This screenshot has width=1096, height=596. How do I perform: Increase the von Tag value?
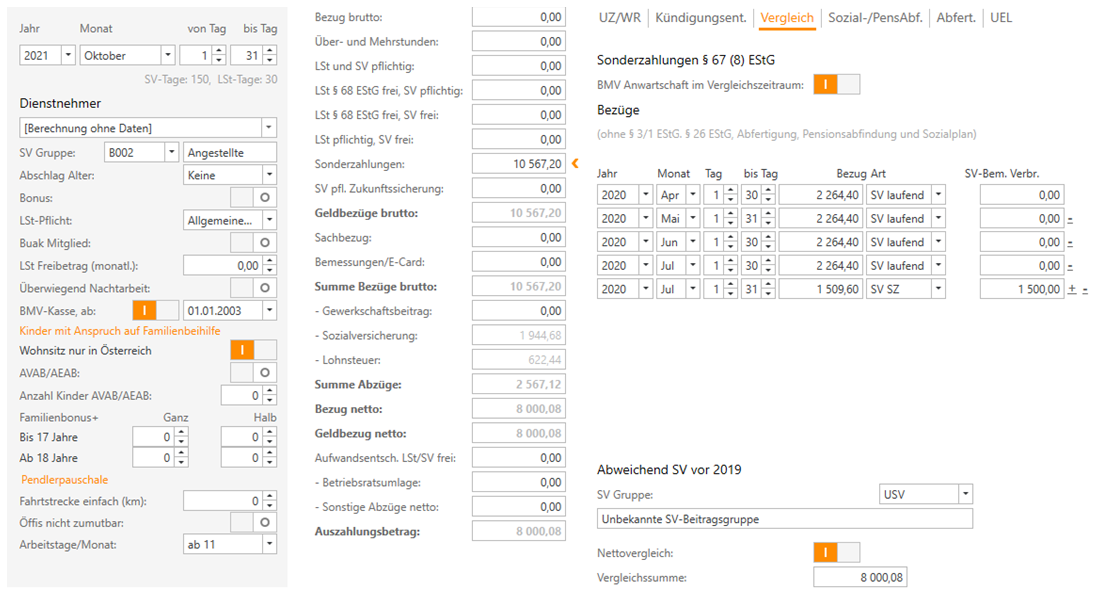pyautogui.click(x=219, y=51)
